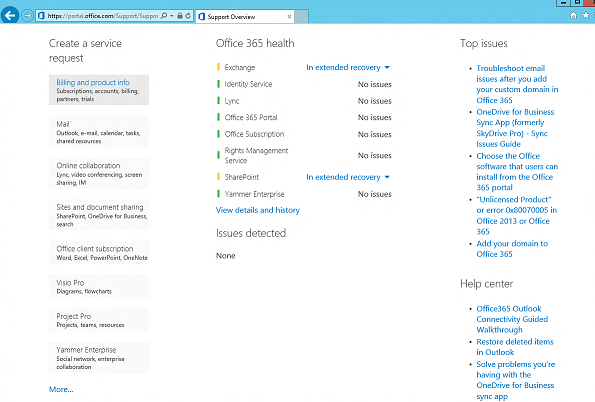The width and height of the screenshot is (595, 402).
Task: Open Sites and document sharing request tile
Action: click(x=99, y=215)
